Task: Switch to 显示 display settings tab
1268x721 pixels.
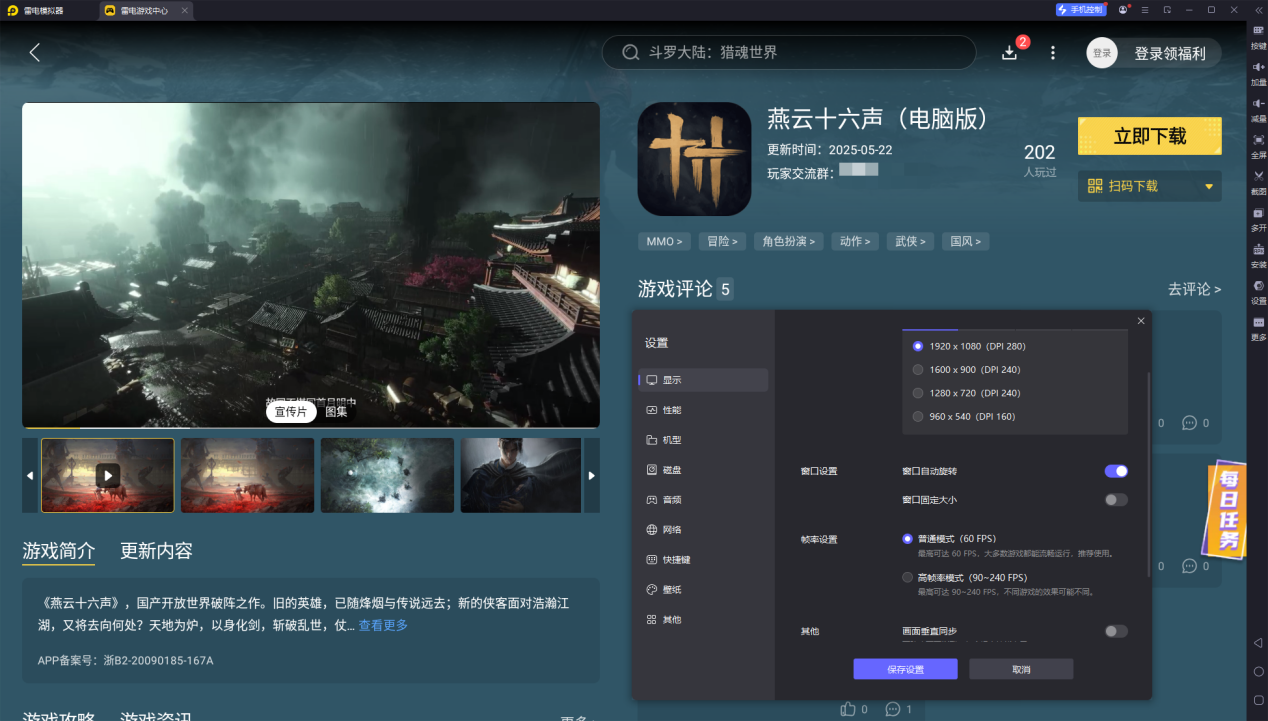Action: coord(703,380)
